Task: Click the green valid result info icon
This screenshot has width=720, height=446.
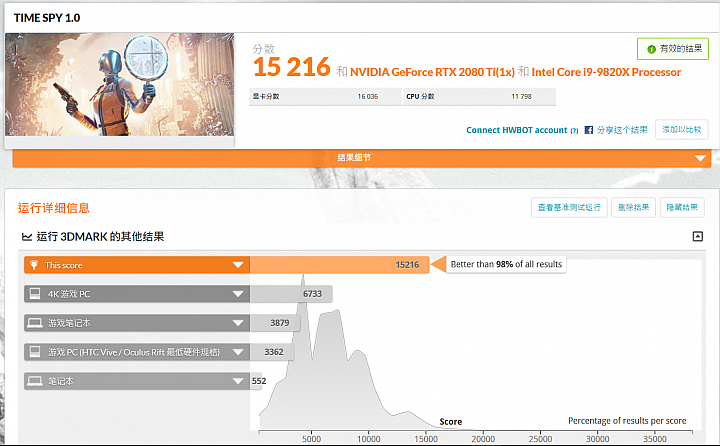Action: pos(651,49)
